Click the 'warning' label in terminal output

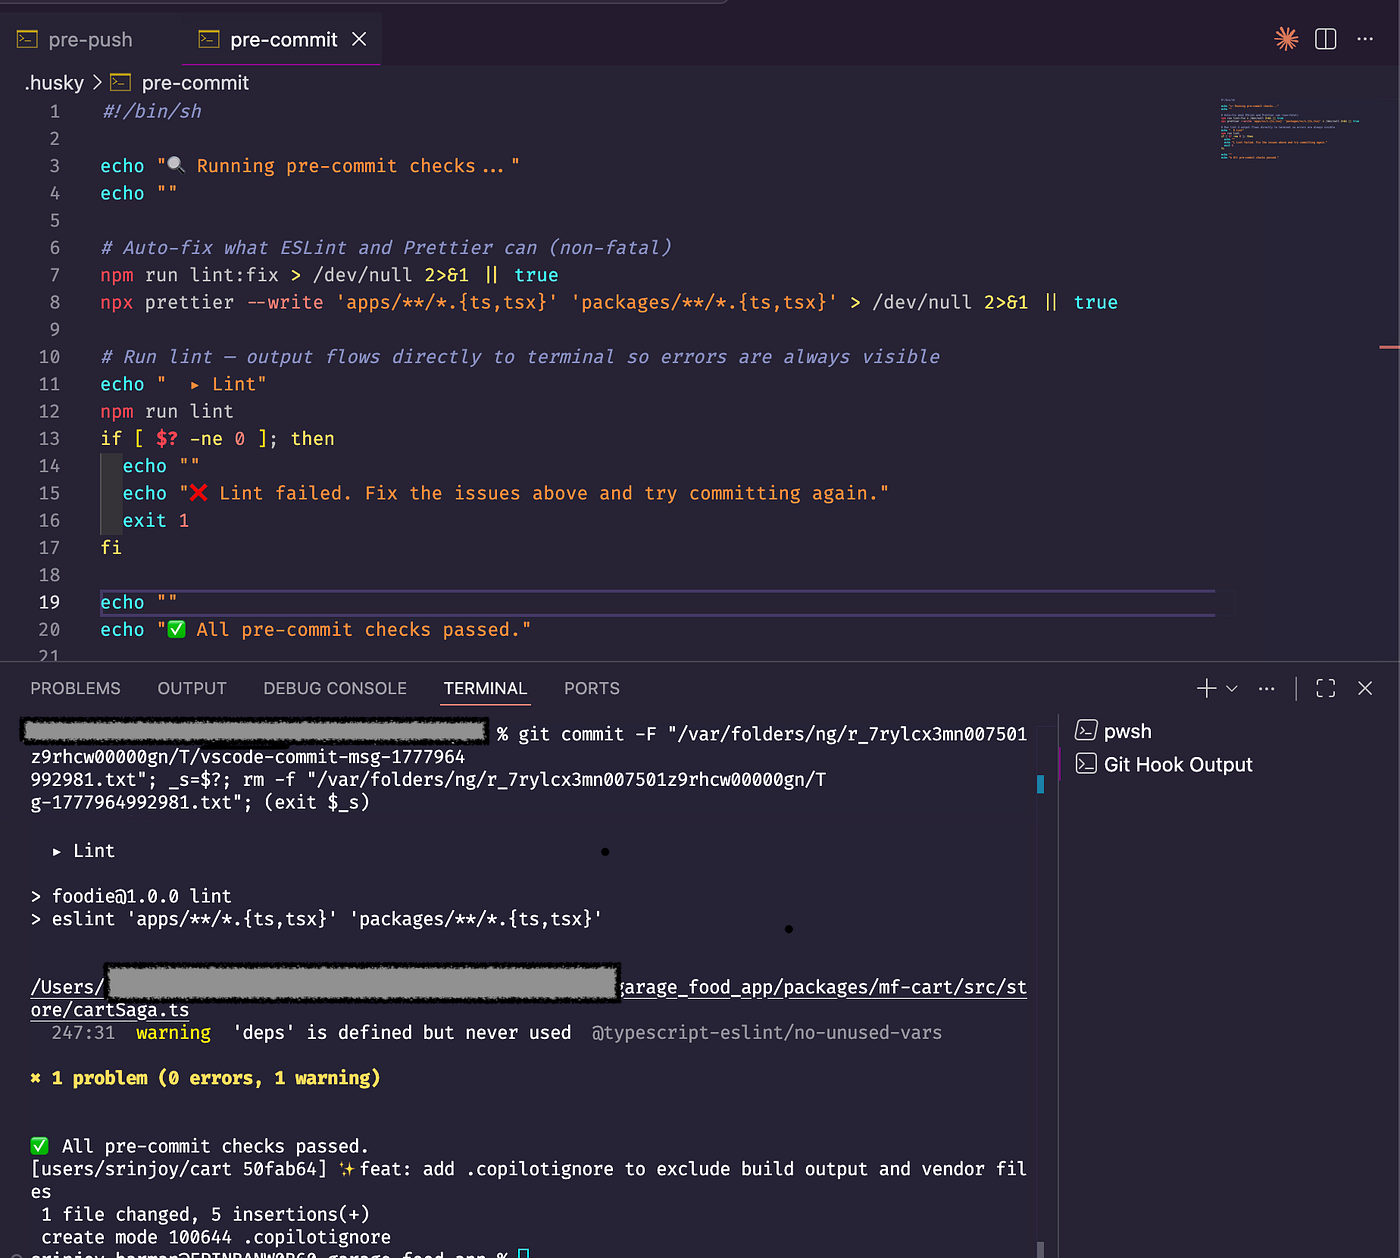[x=173, y=1032]
